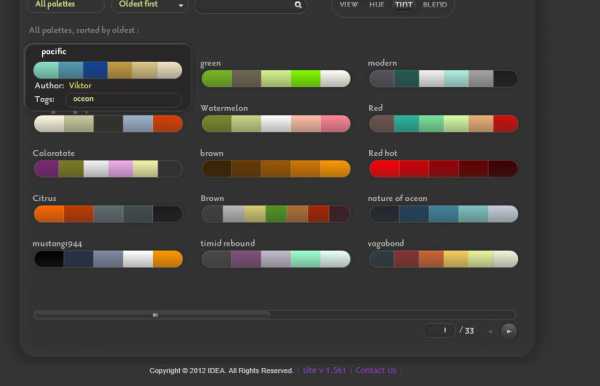Image resolution: width=600 pixels, height=386 pixels.
Task: Click the search magnifier icon
Action: point(298,5)
